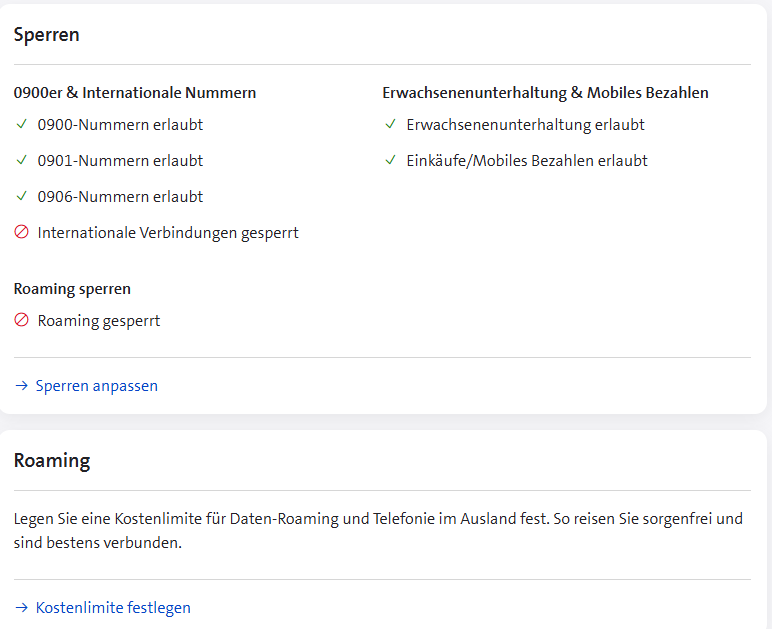
Task: Open the Sperren anpassen link
Action: tap(97, 386)
